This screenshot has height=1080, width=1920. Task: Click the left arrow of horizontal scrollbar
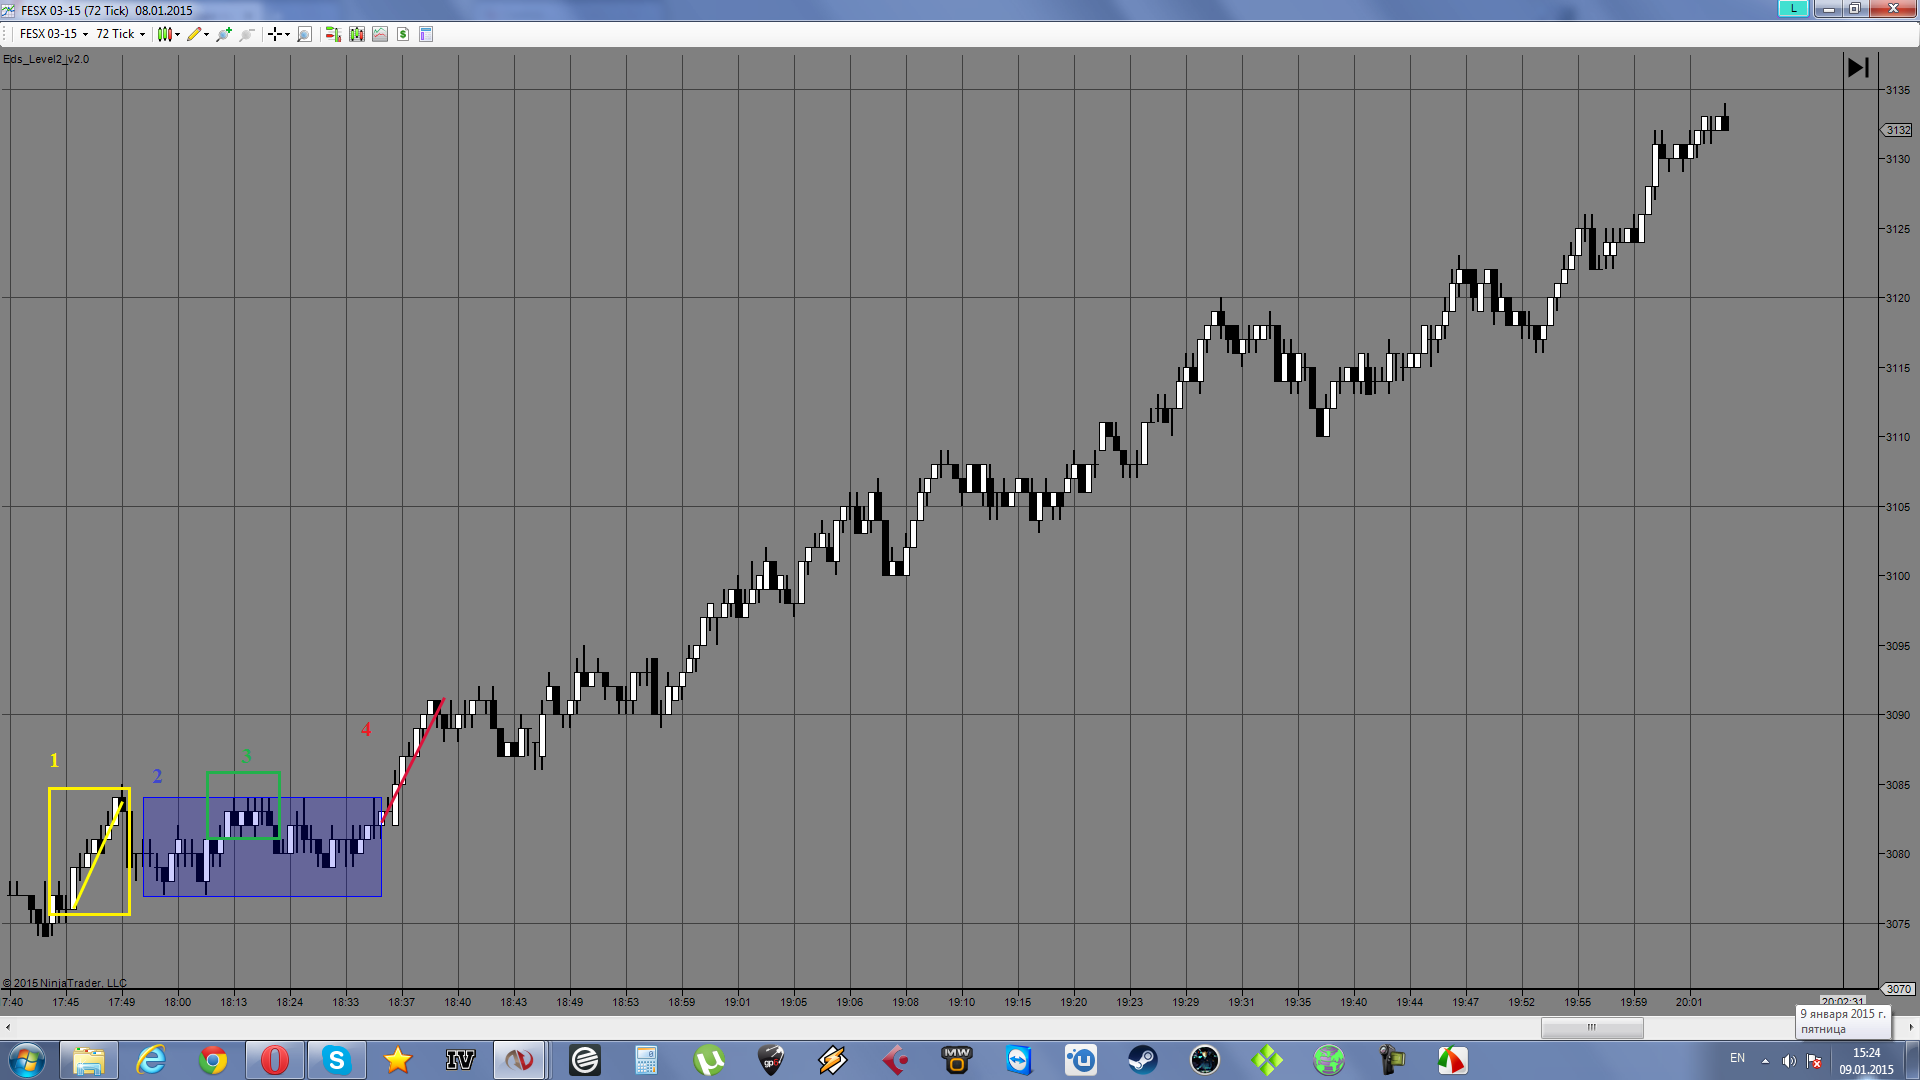click(x=8, y=1027)
